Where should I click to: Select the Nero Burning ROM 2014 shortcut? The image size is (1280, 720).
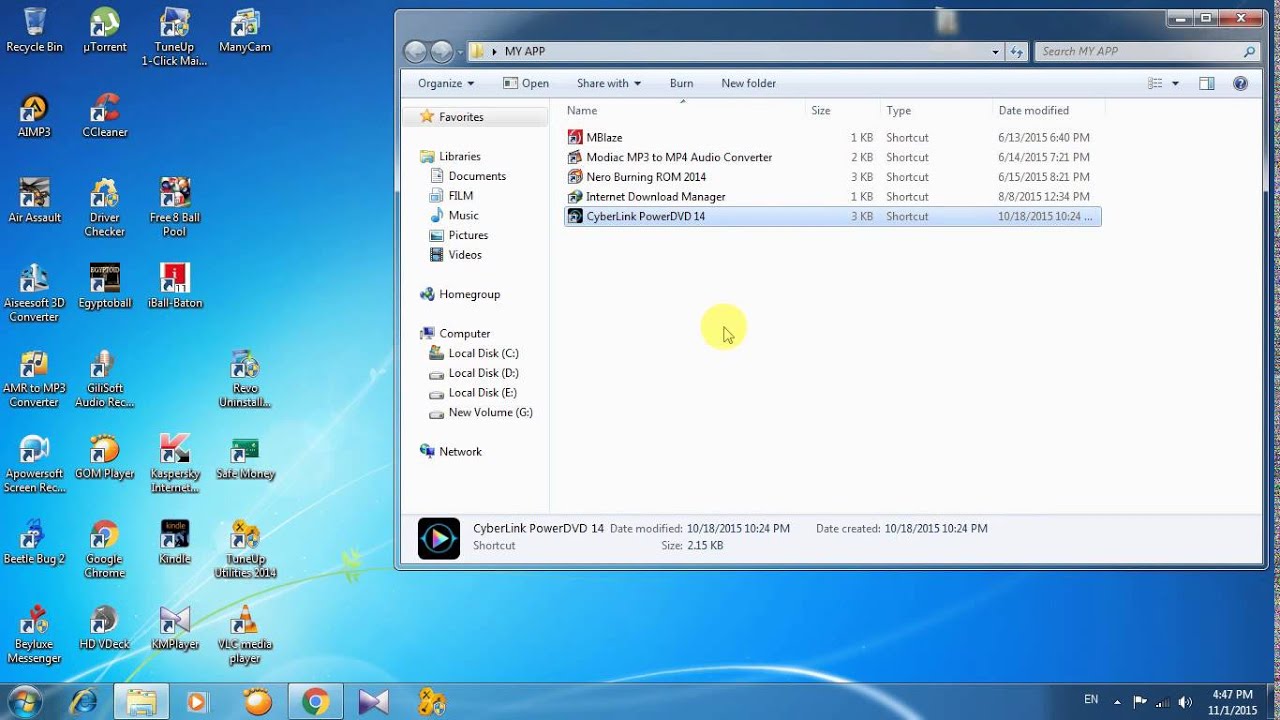pyautogui.click(x=832, y=177)
